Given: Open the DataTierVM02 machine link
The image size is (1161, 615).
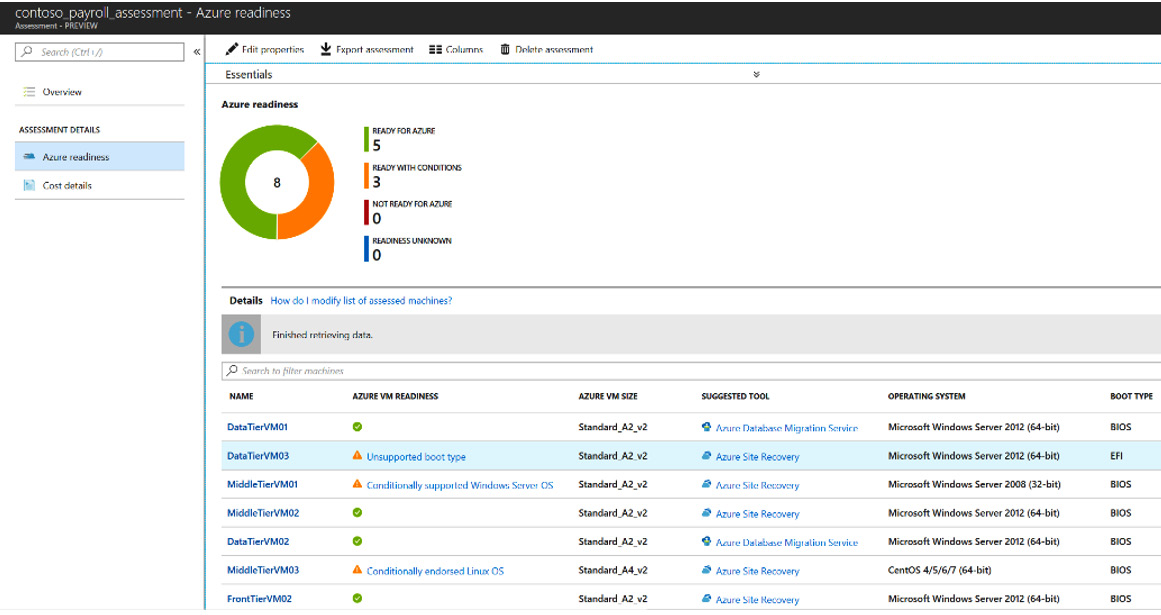Looking at the screenshot, I should pos(258,541).
